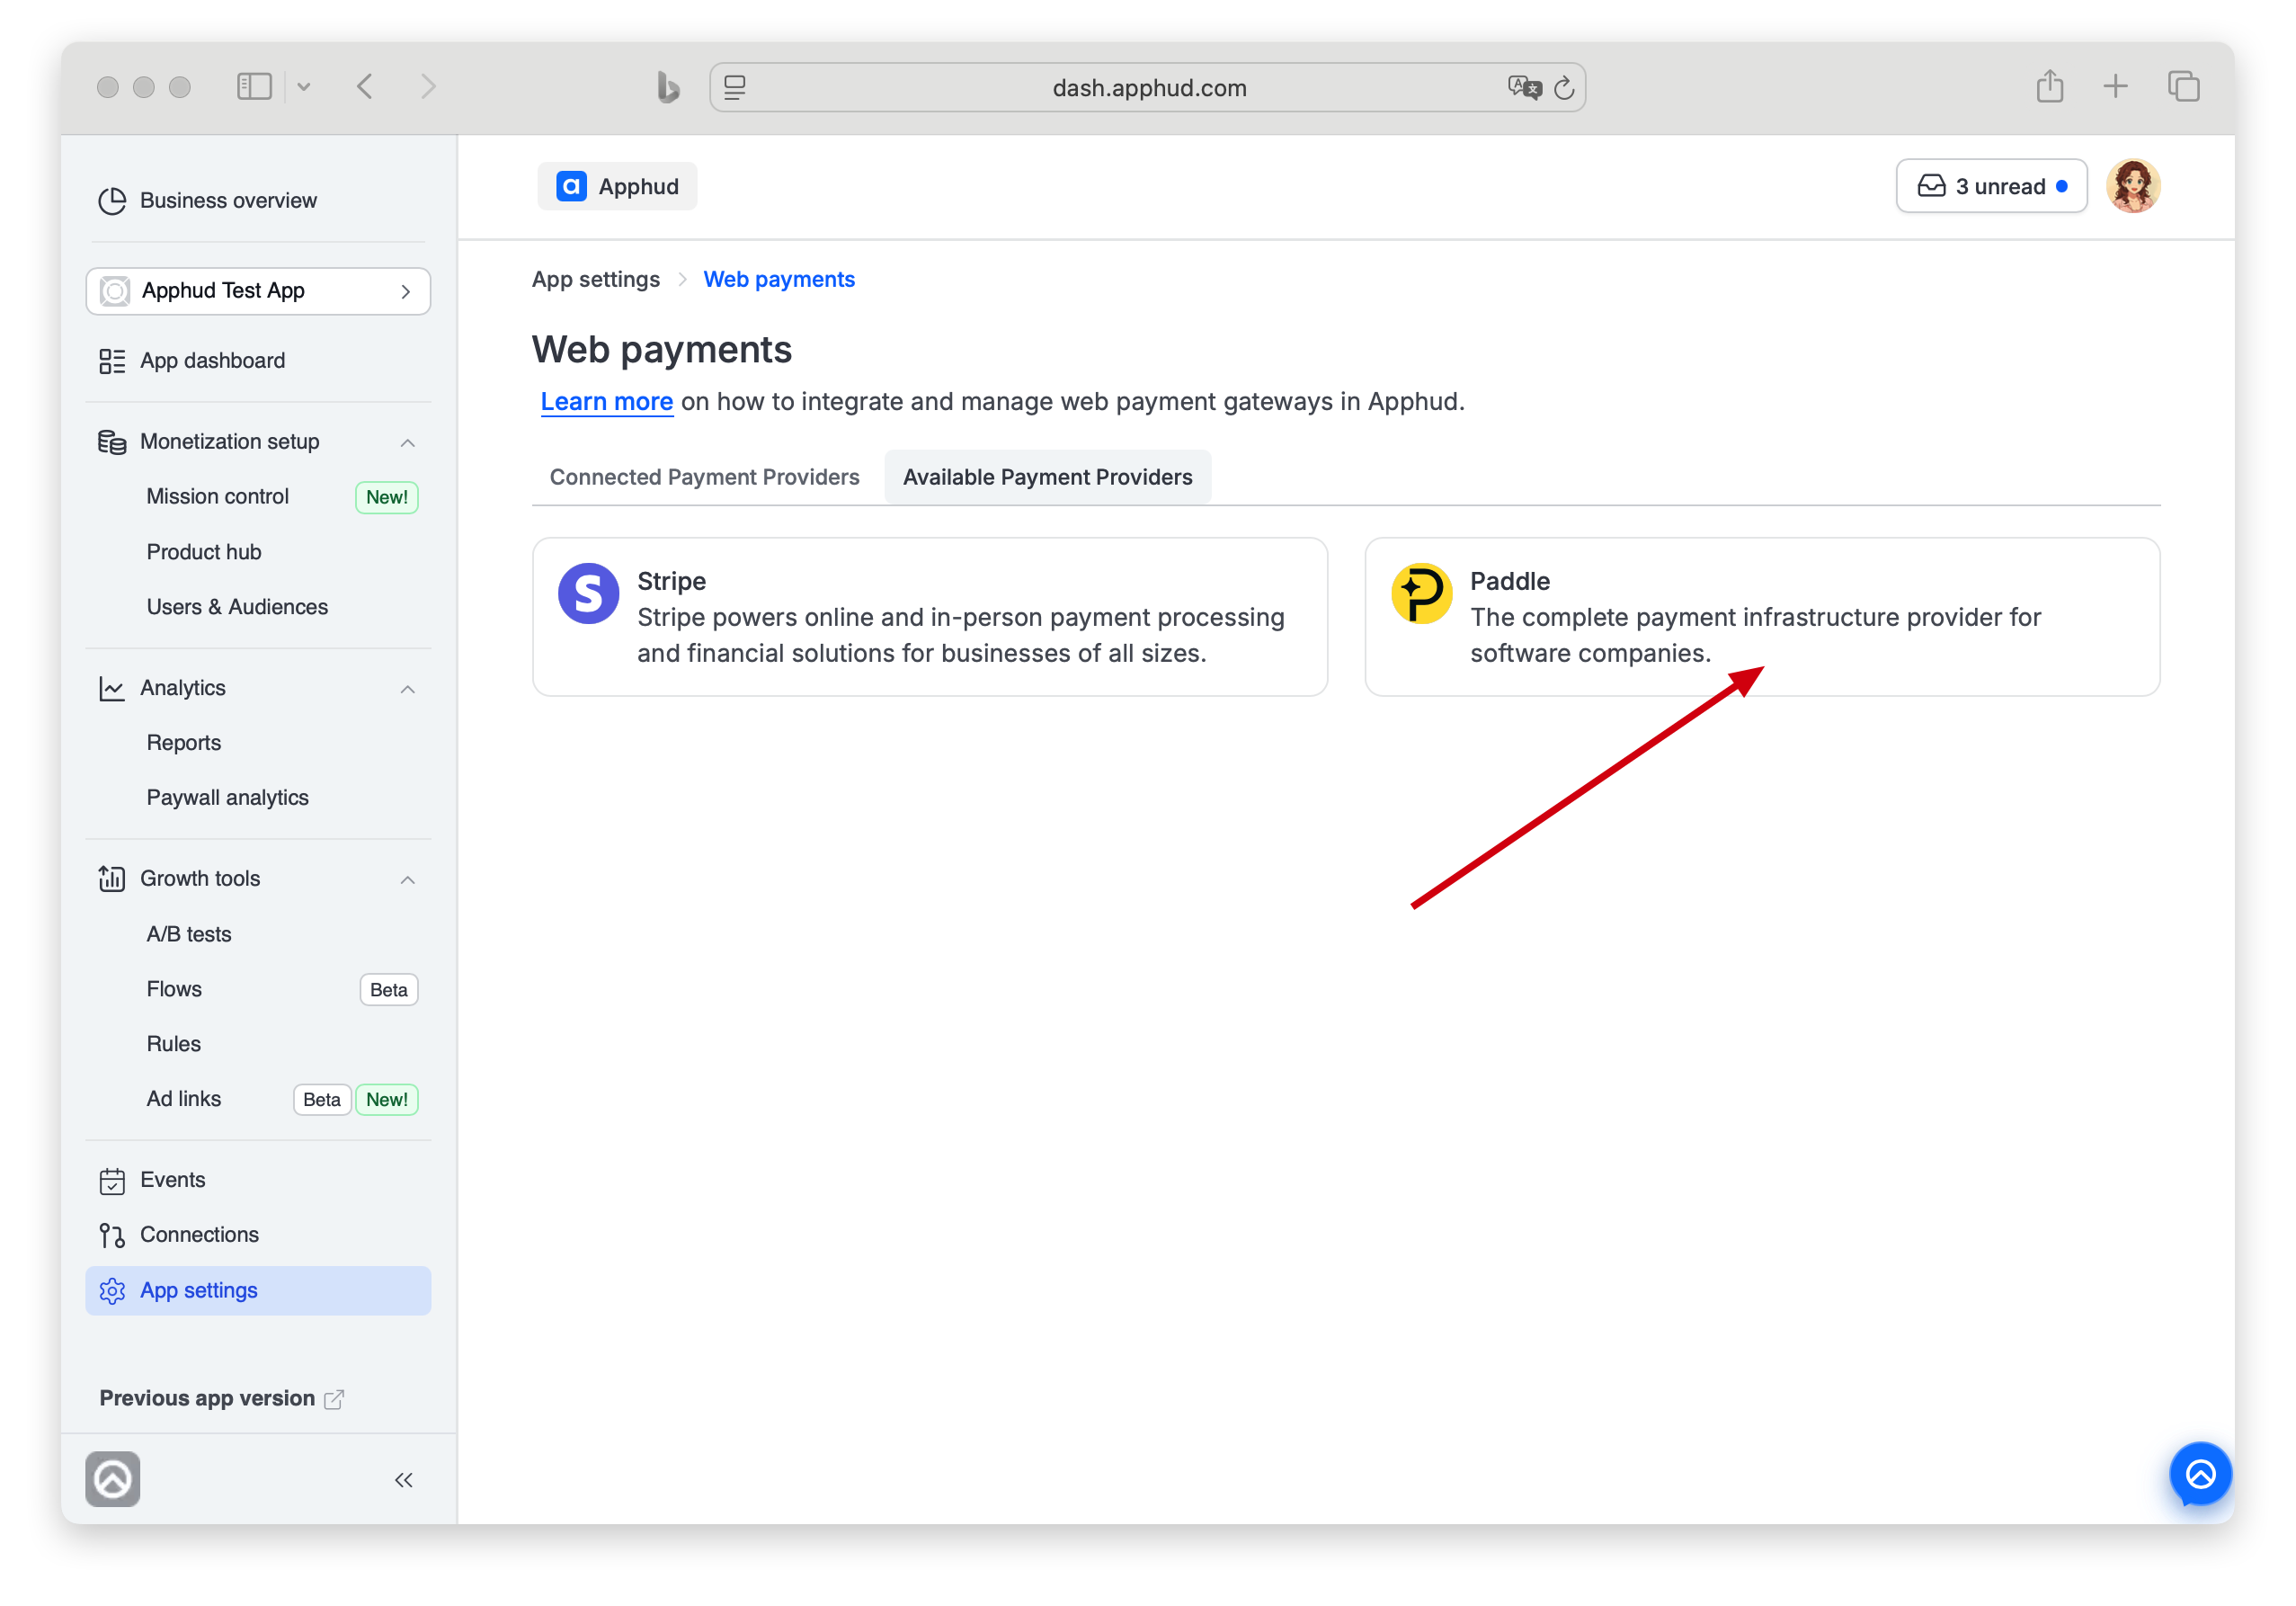Open the Business overview page
The width and height of the screenshot is (2296, 1606).
pos(208,200)
